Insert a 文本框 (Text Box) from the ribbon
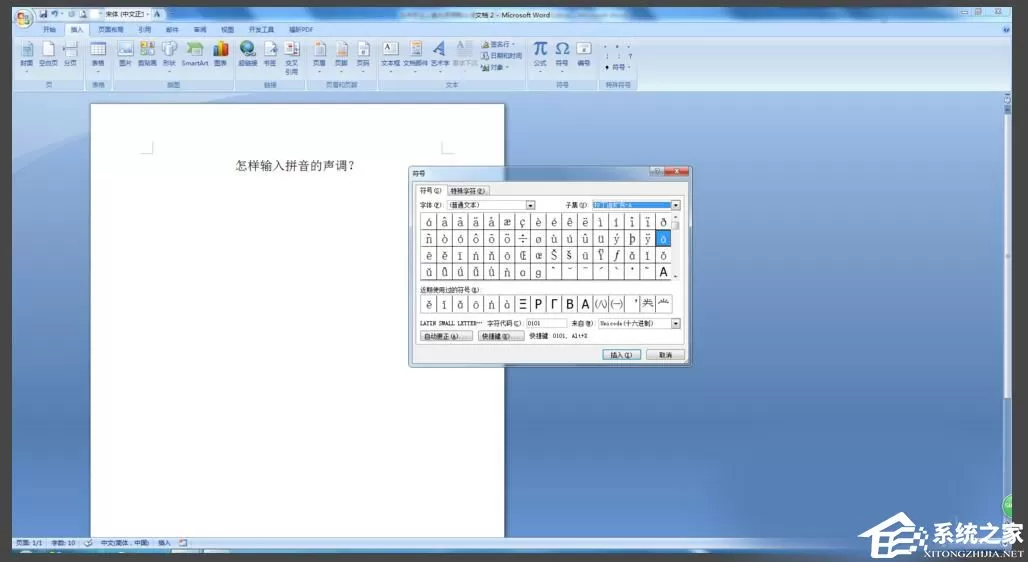This screenshot has height=562, width=1028. [390, 54]
